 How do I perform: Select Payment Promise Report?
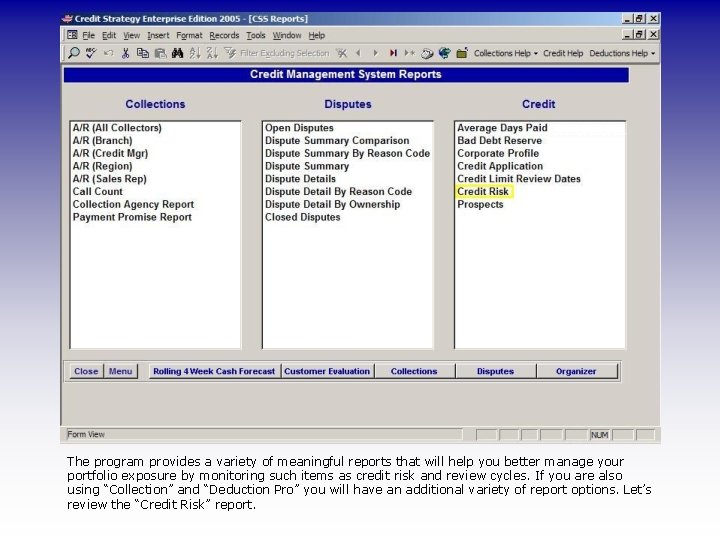(132, 217)
